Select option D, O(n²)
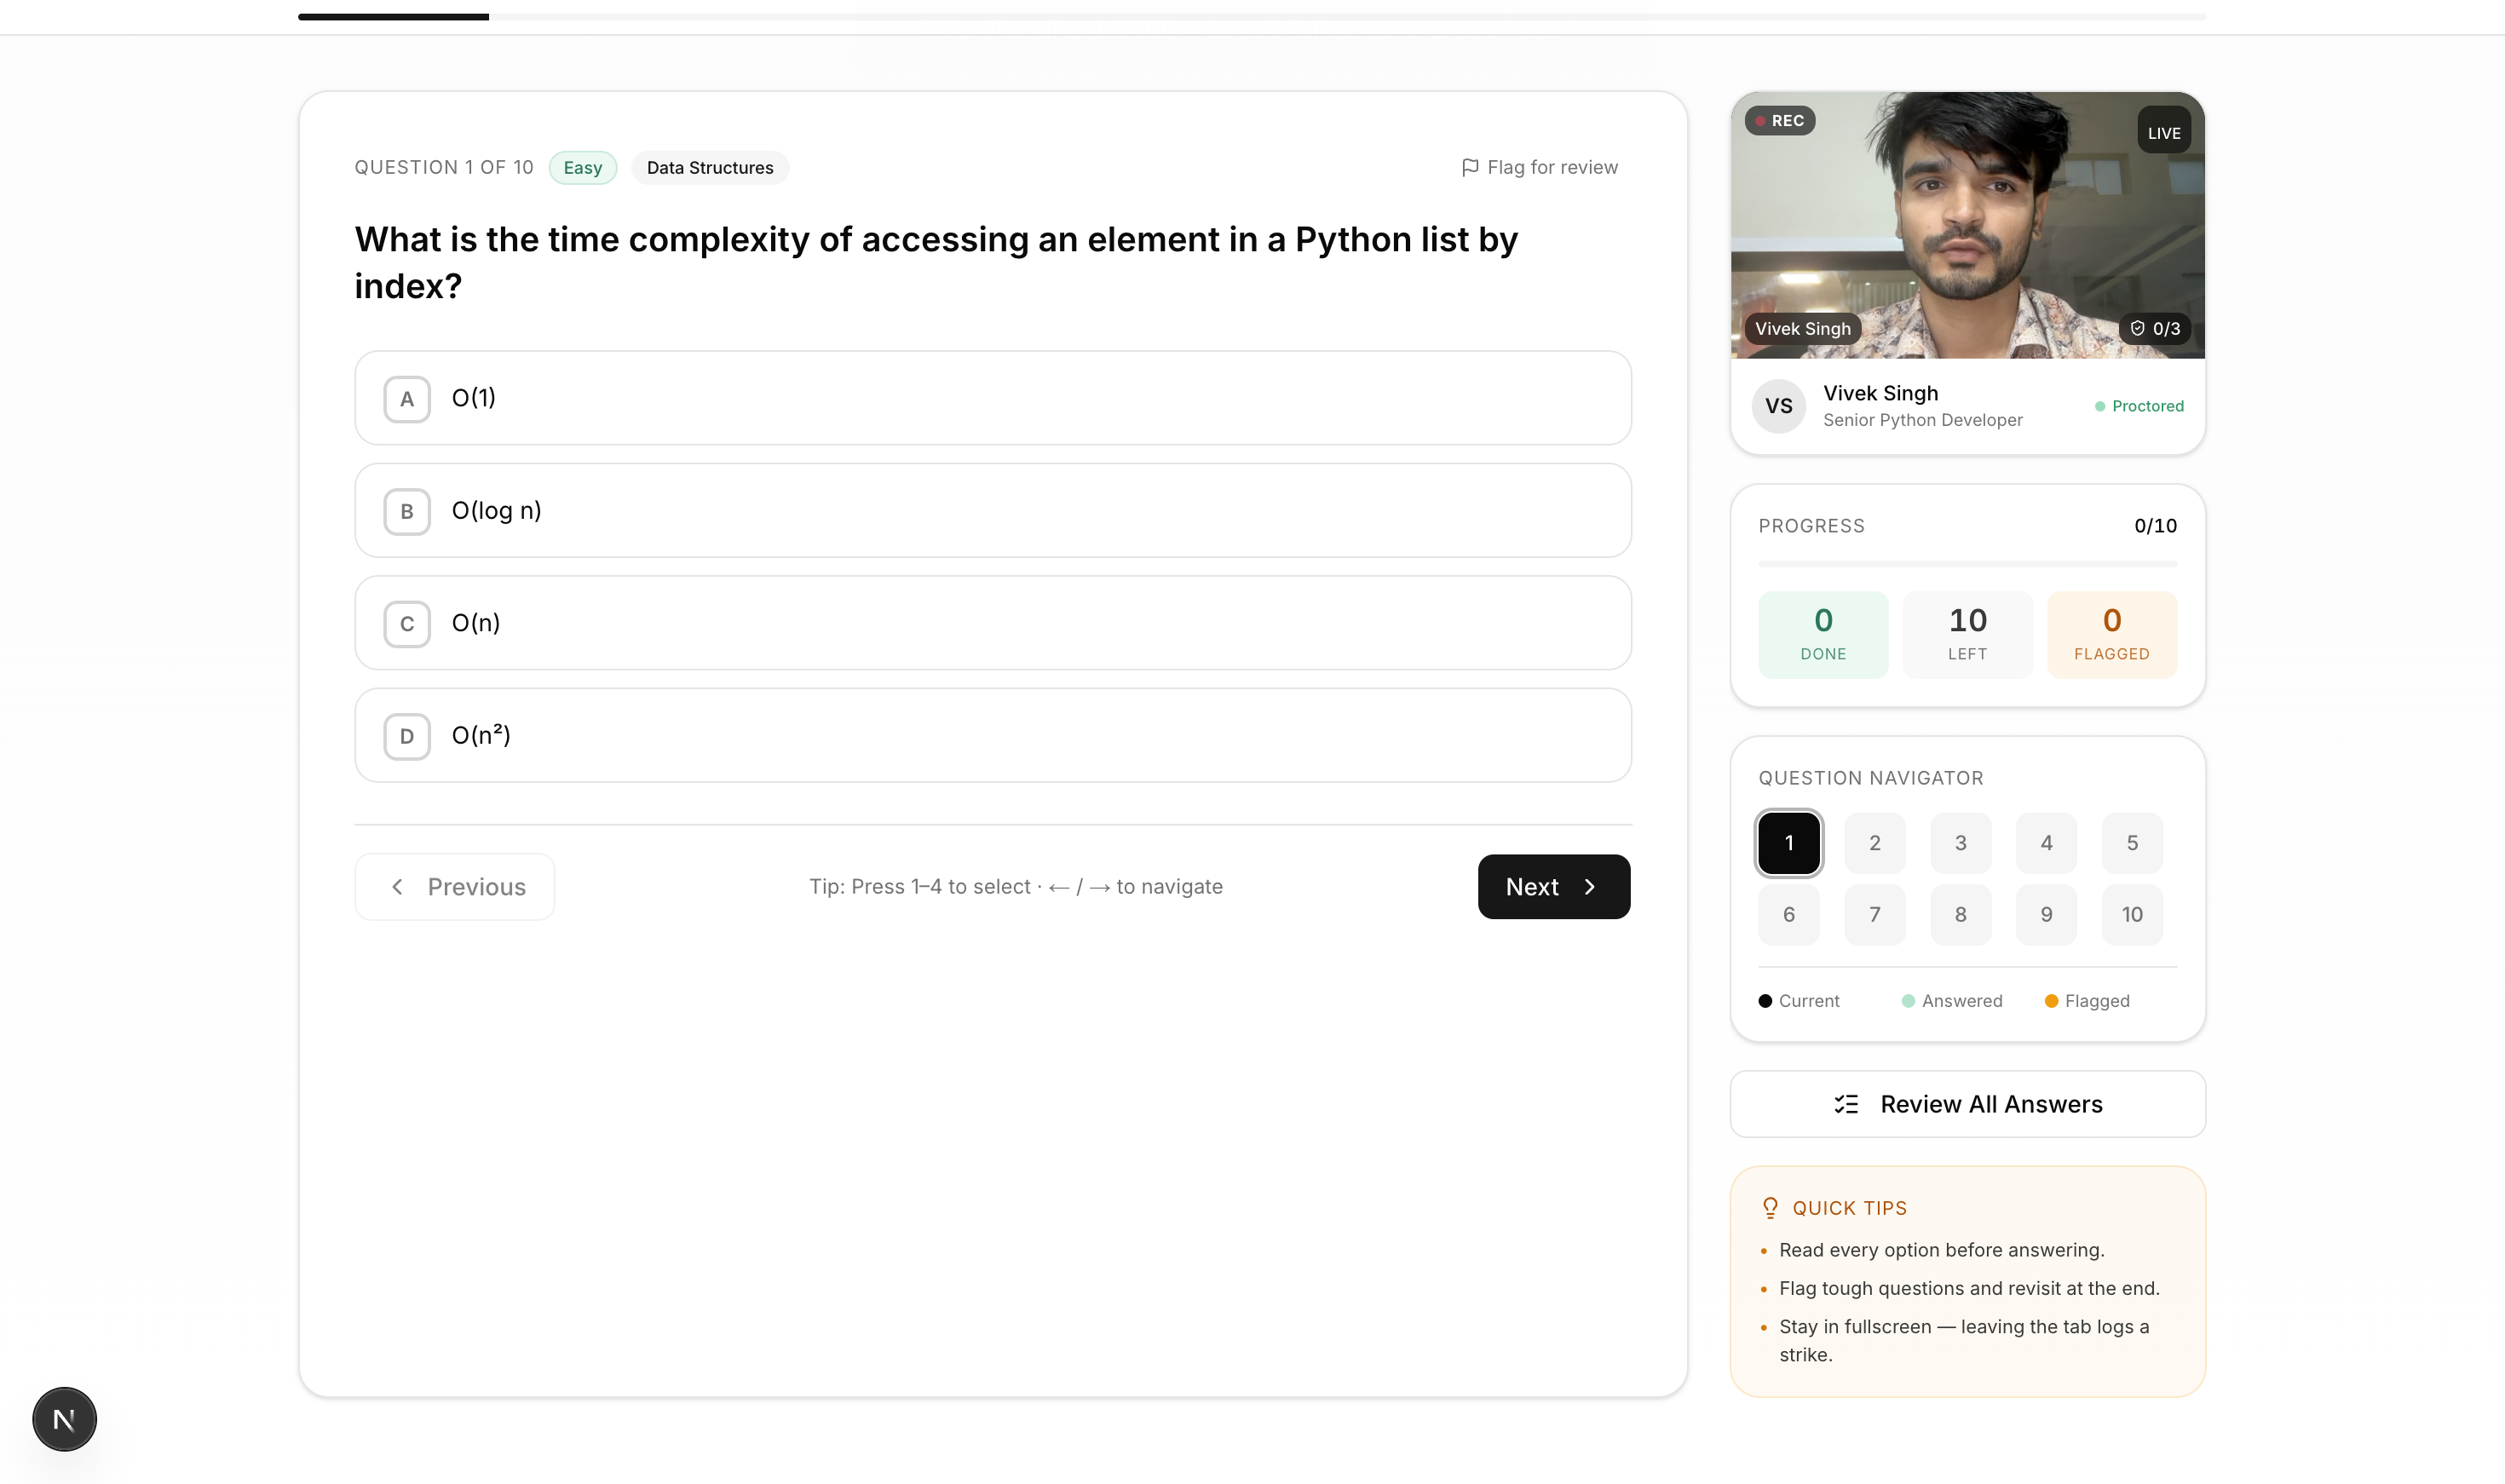2505x1484 pixels. coord(992,735)
